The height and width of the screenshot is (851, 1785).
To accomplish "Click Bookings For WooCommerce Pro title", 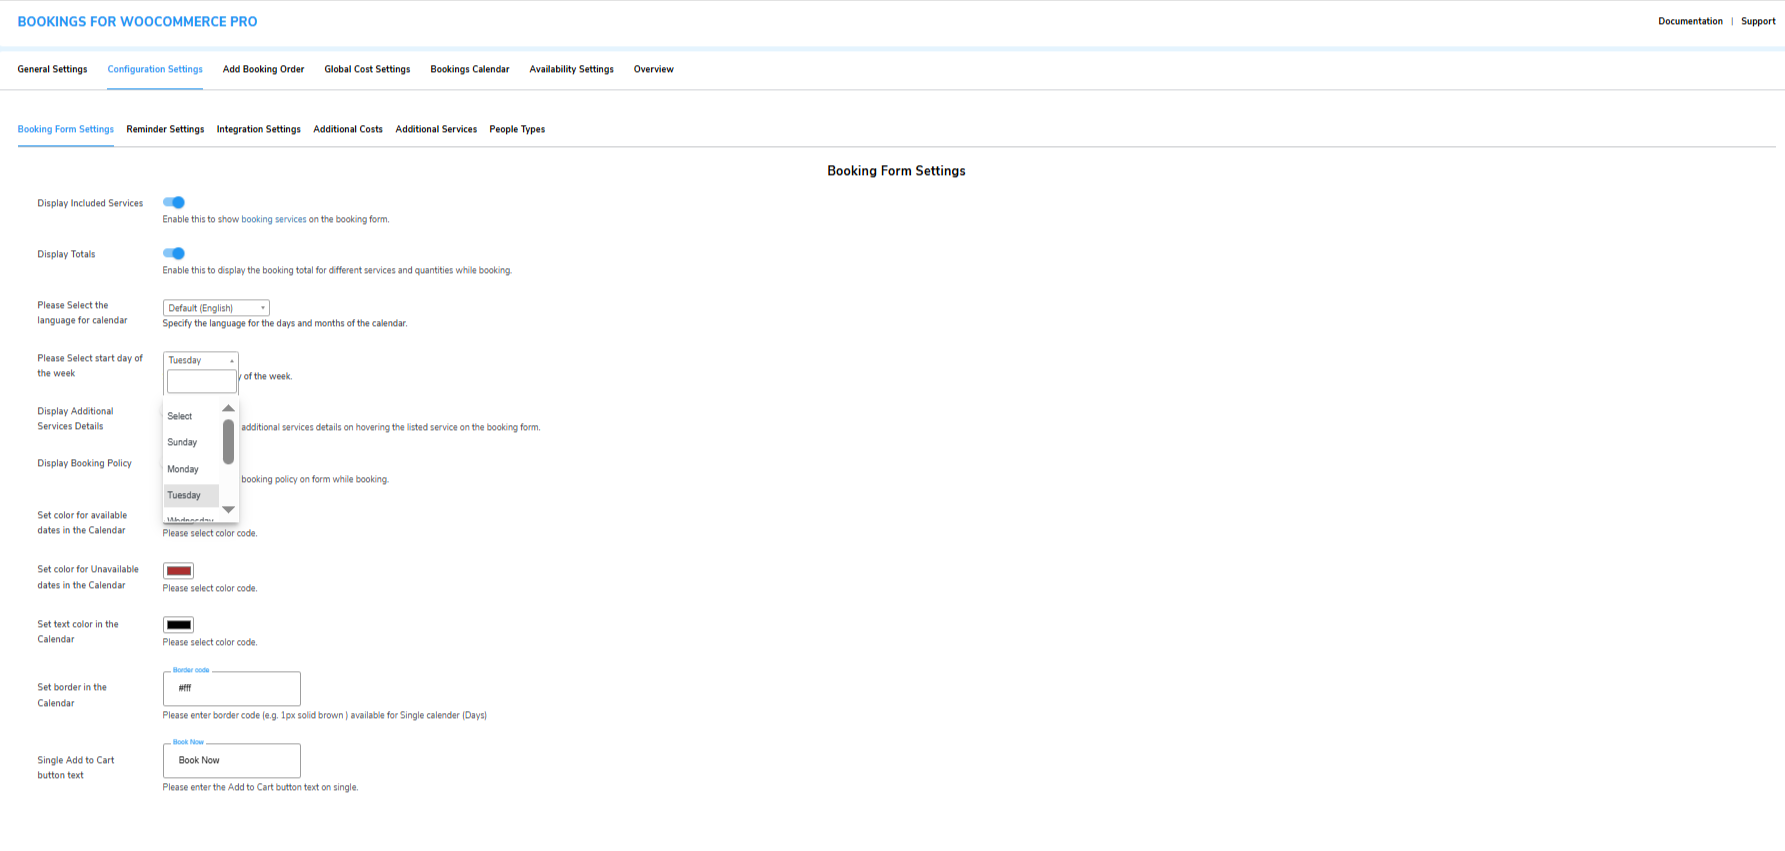I will 137,21.
